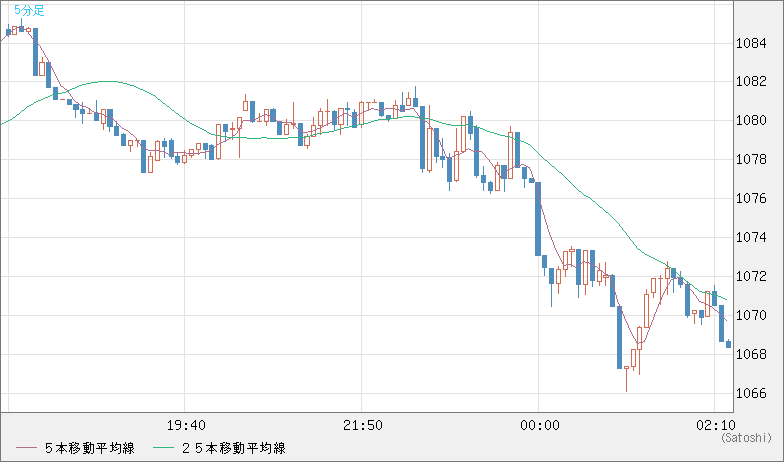Click the 02:10 time axis label
This screenshot has width=784, height=462.
(716, 426)
